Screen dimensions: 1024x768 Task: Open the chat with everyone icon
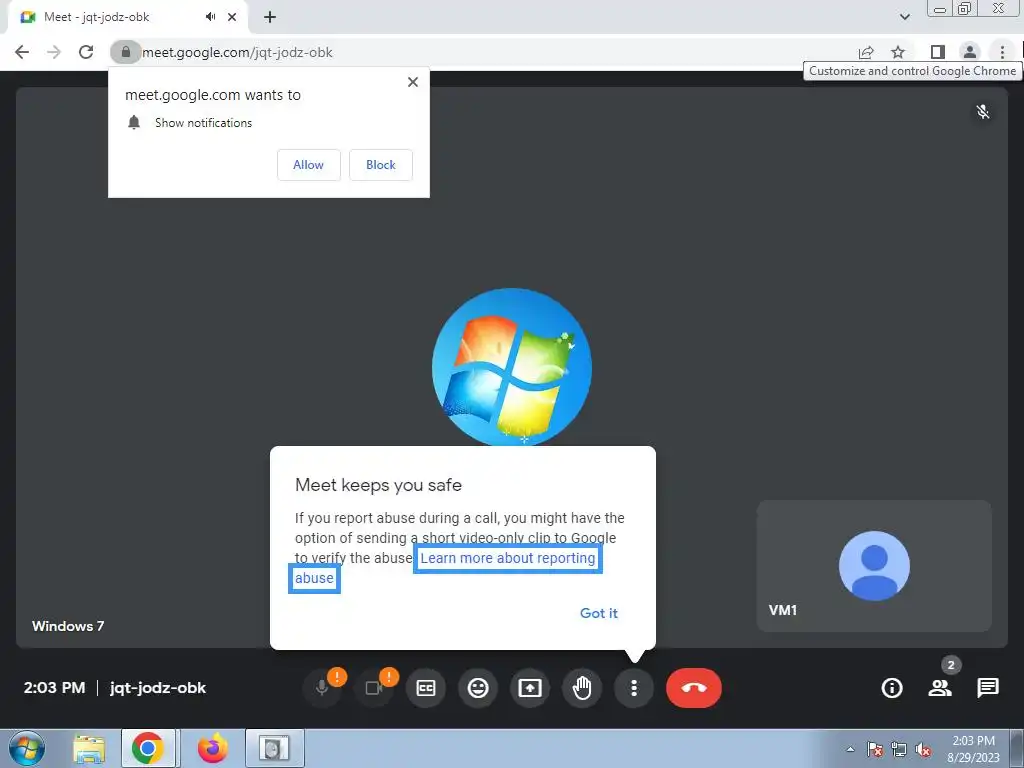(x=987, y=688)
